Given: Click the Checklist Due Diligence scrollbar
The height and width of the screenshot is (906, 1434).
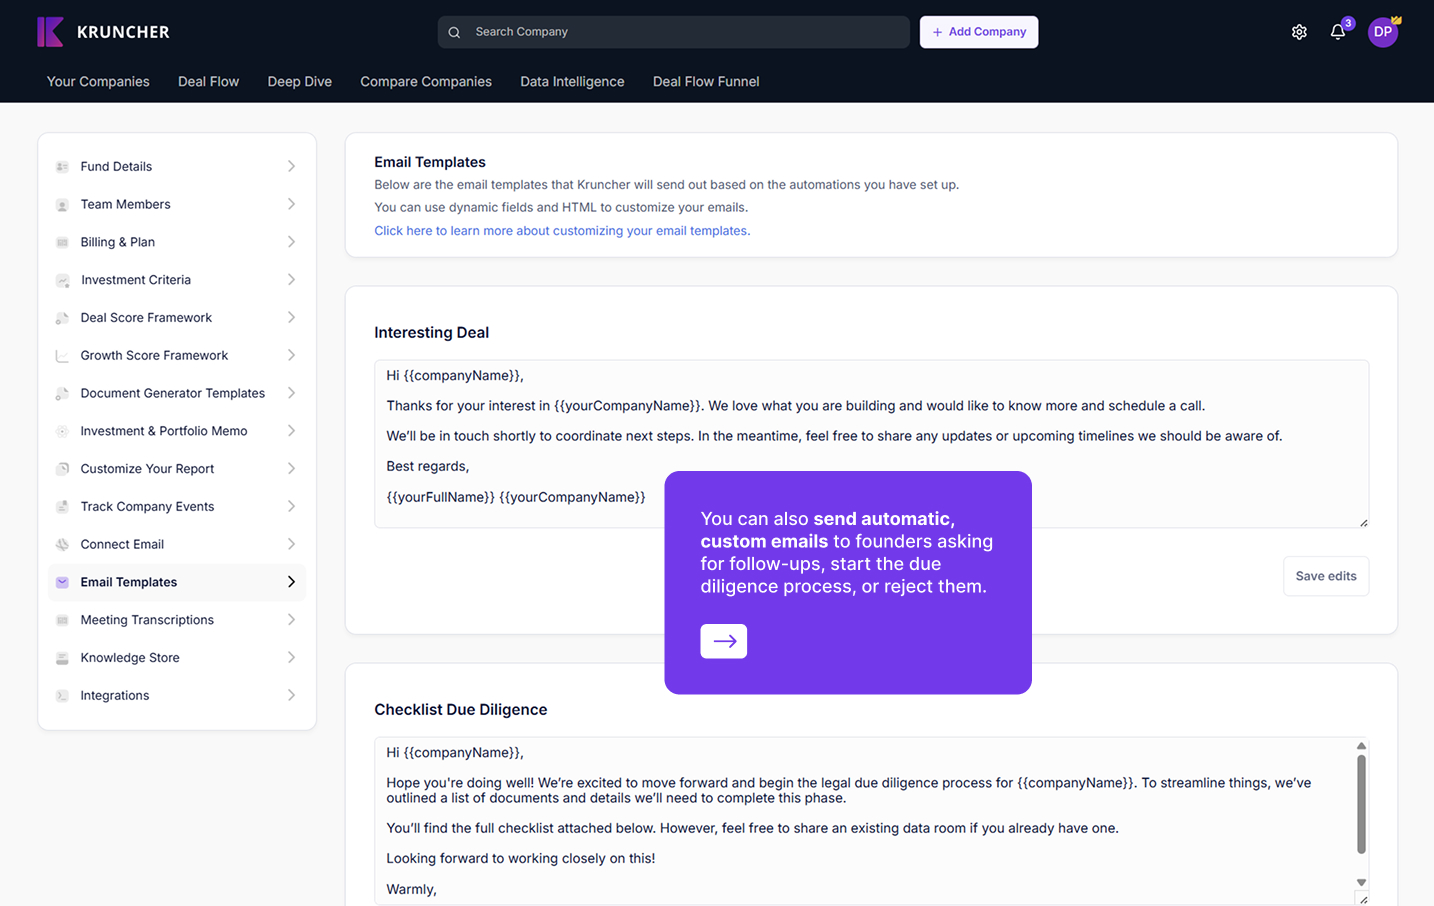Looking at the screenshot, I should tap(1361, 804).
